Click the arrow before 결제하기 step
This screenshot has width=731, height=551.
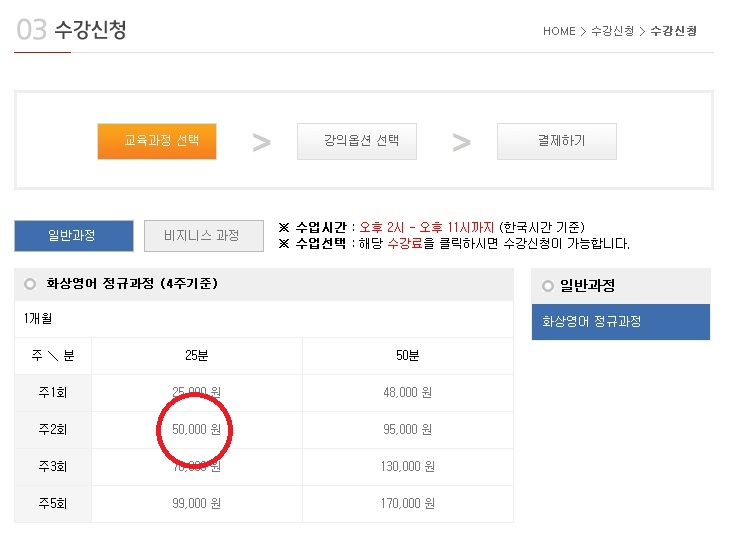coord(461,142)
